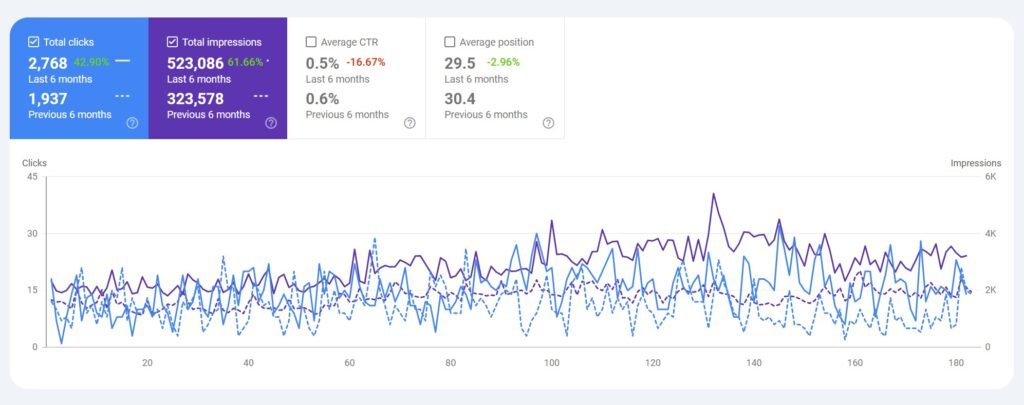
Task: Click the 15 clicks axis tick
Action: coord(32,290)
